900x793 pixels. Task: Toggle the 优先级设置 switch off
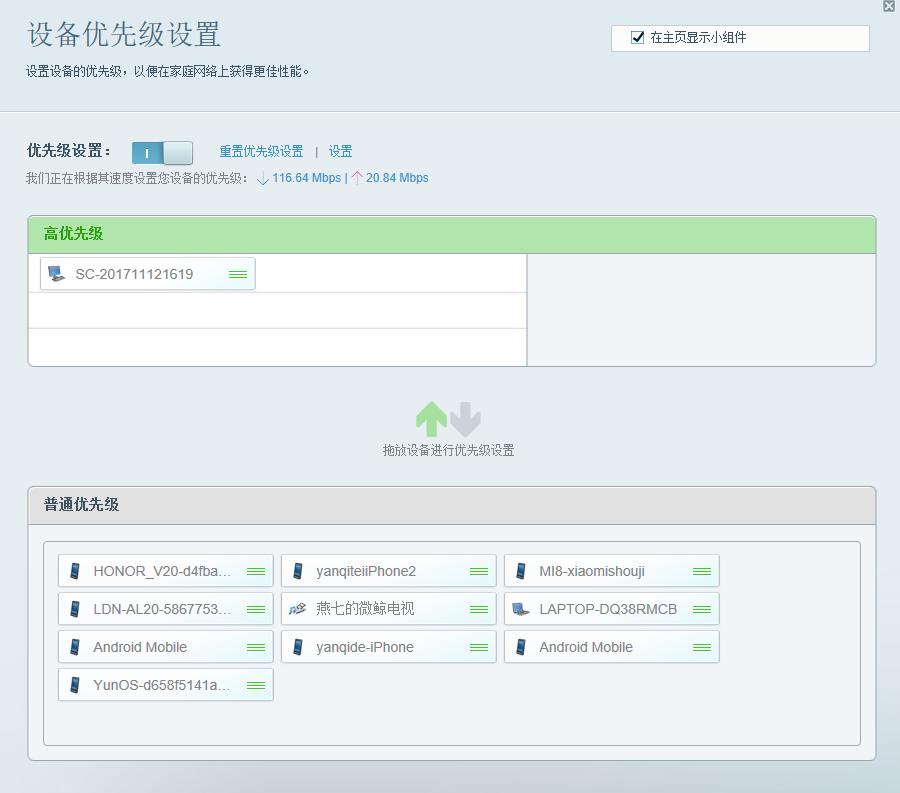click(x=162, y=152)
